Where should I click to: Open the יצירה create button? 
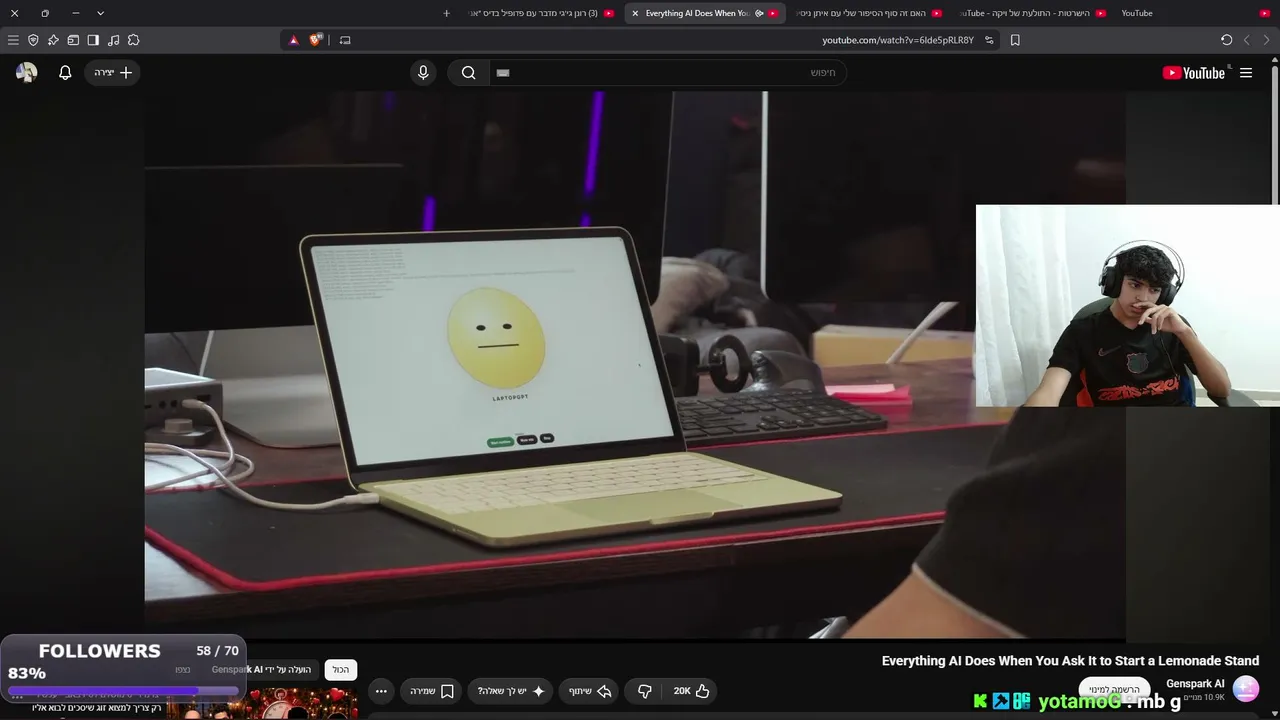[x=113, y=73]
